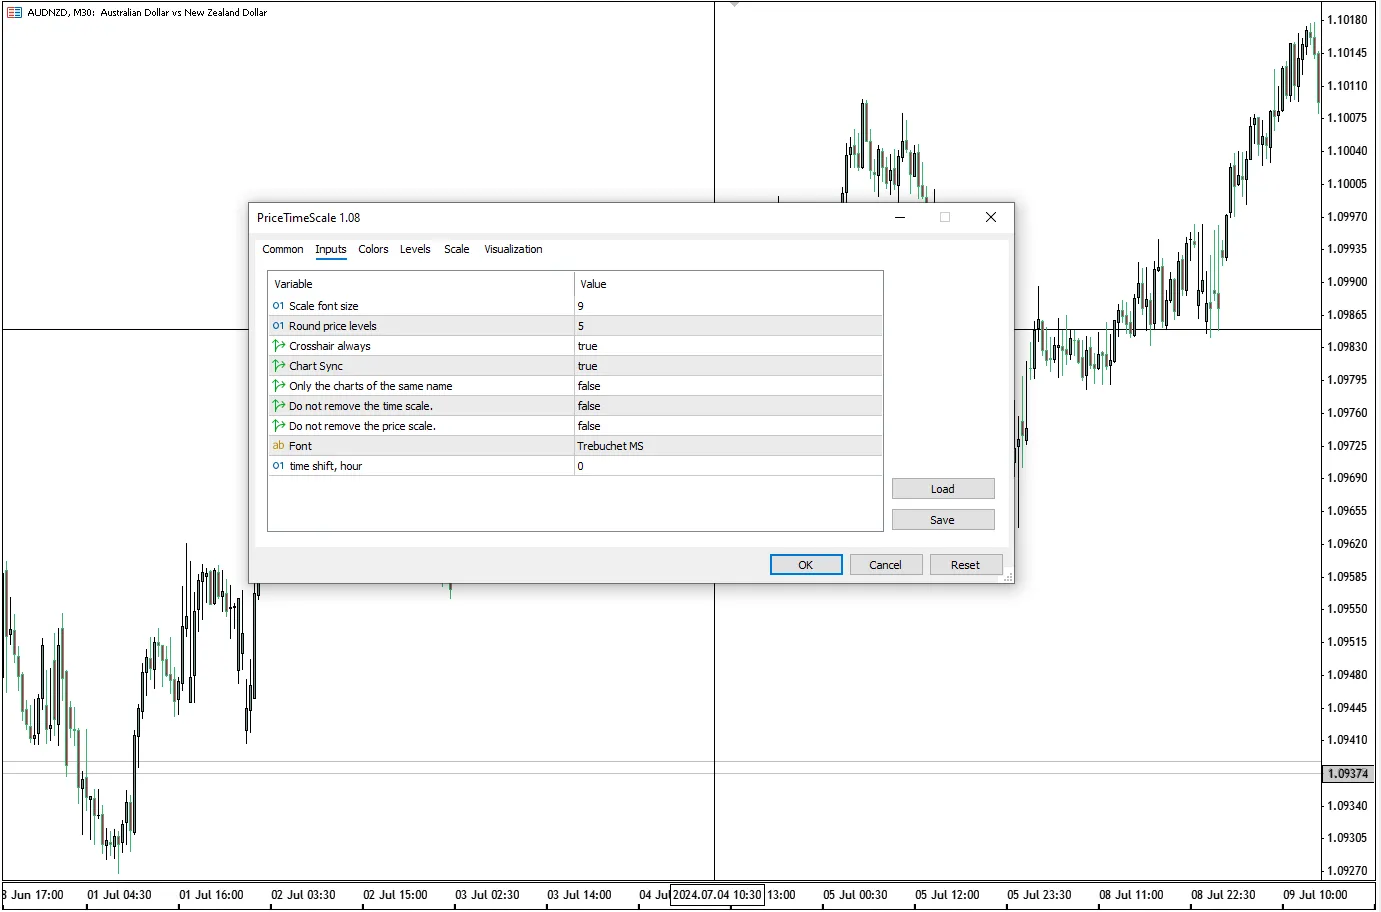The image size is (1381, 912).
Task: Click time label 02 Jul 15:00
Action: (x=396, y=895)
